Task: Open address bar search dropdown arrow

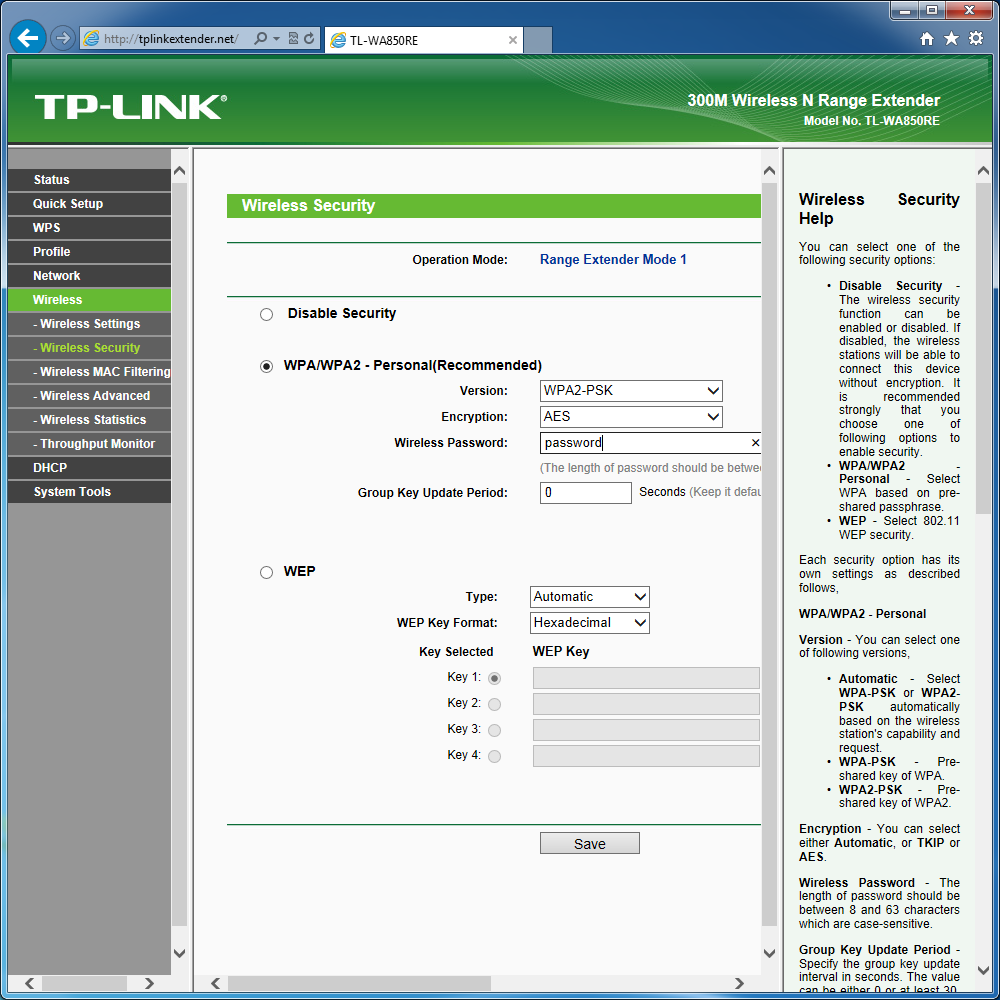Action: 277,39
